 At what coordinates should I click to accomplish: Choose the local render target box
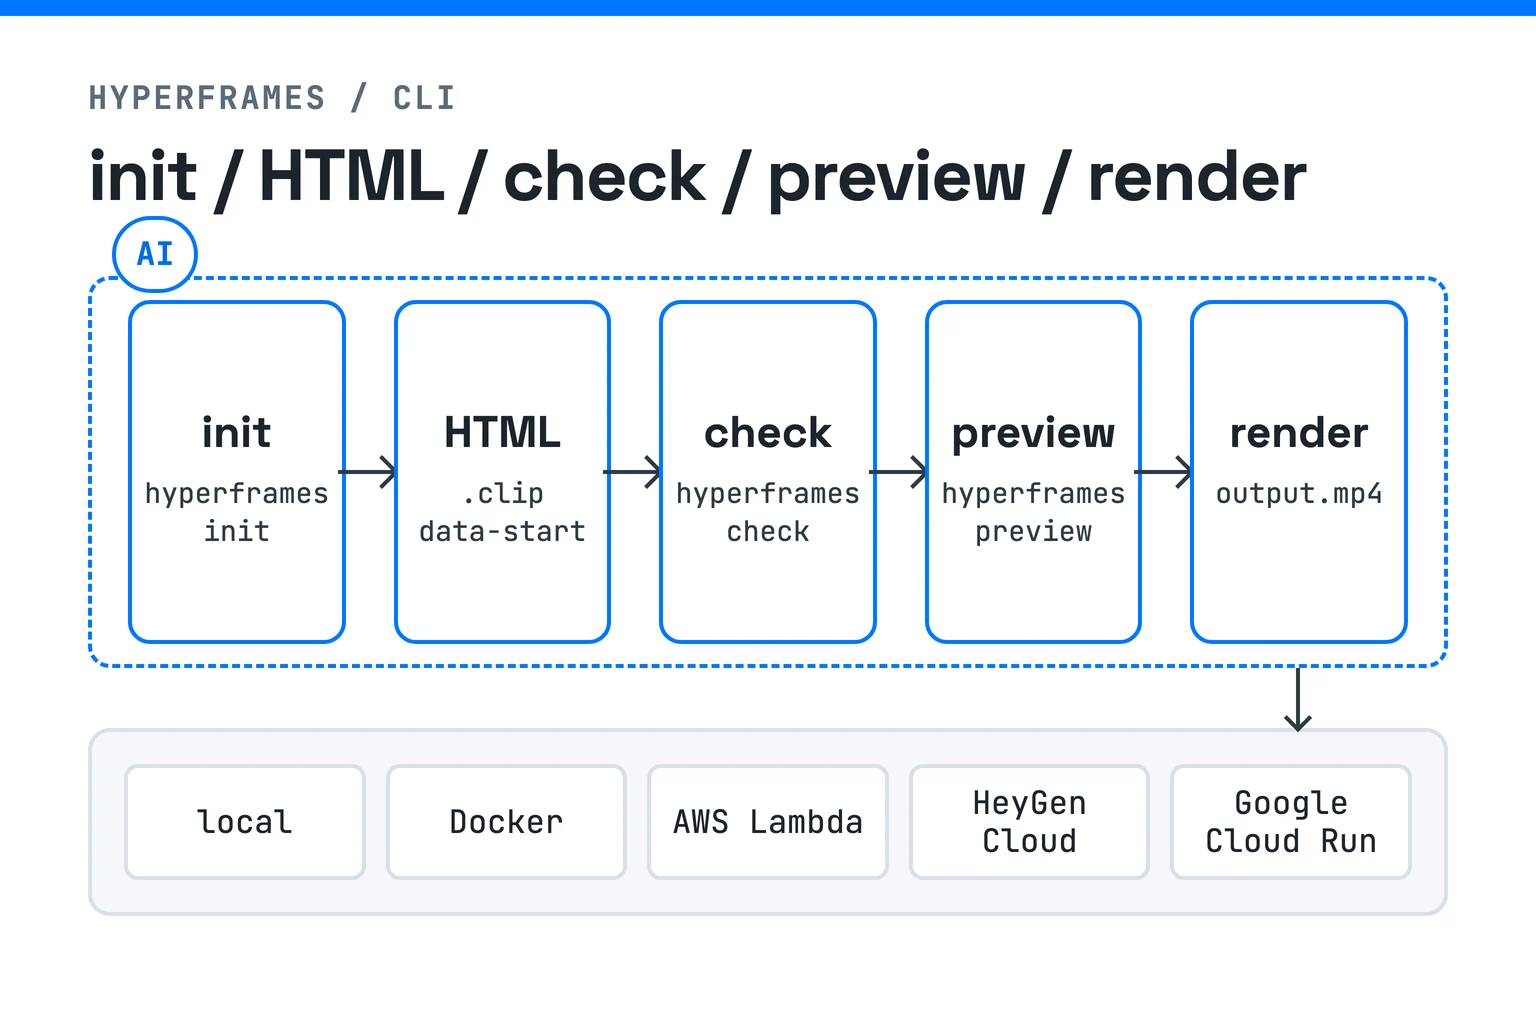(x=245, y=822)
